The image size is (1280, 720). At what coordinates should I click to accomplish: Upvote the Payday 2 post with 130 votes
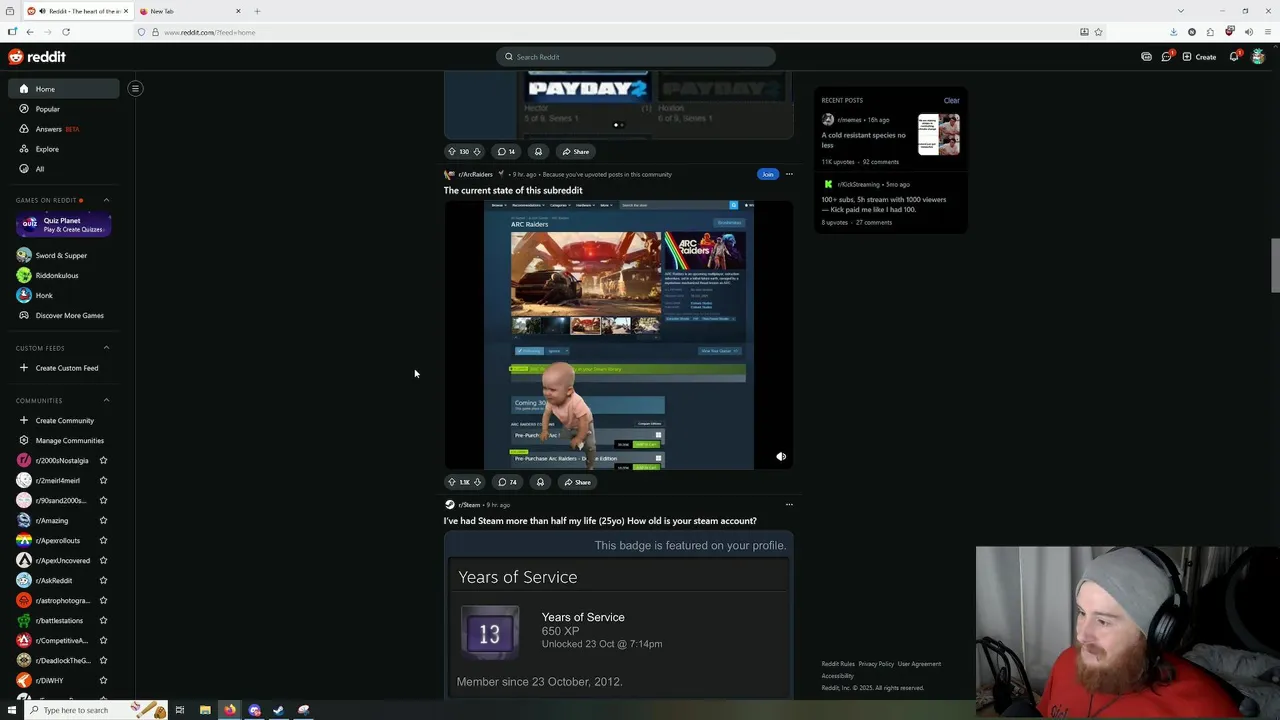452,151
